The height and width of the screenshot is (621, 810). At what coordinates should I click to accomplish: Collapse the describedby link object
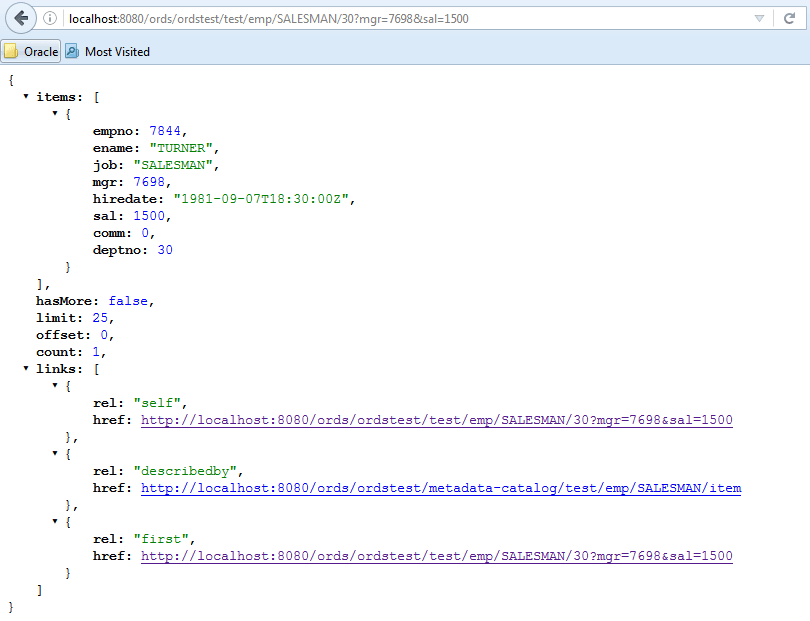click(x=55, y=453)
